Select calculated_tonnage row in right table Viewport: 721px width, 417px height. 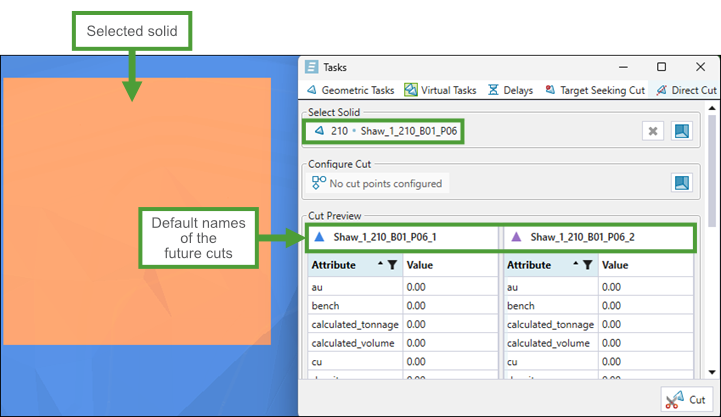pyautogui.click(x=599, y=324)
